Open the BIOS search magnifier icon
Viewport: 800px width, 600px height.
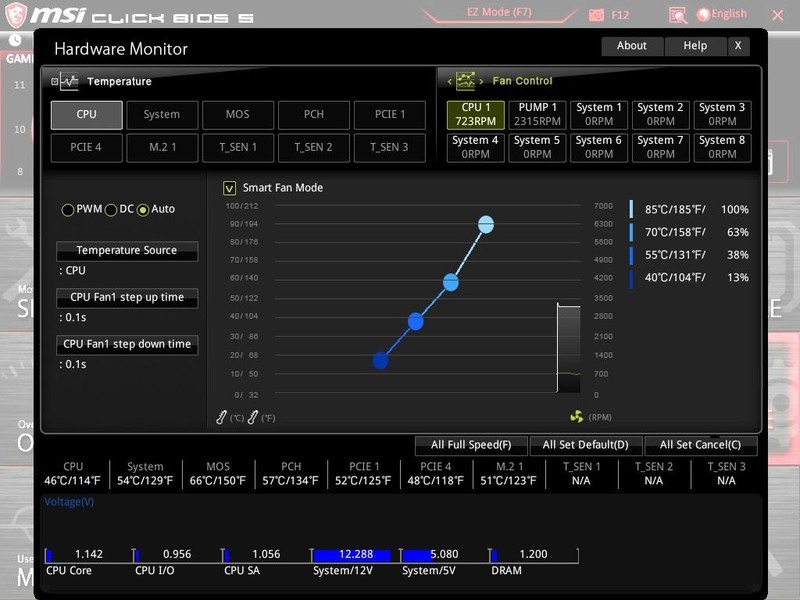[678, 15]
